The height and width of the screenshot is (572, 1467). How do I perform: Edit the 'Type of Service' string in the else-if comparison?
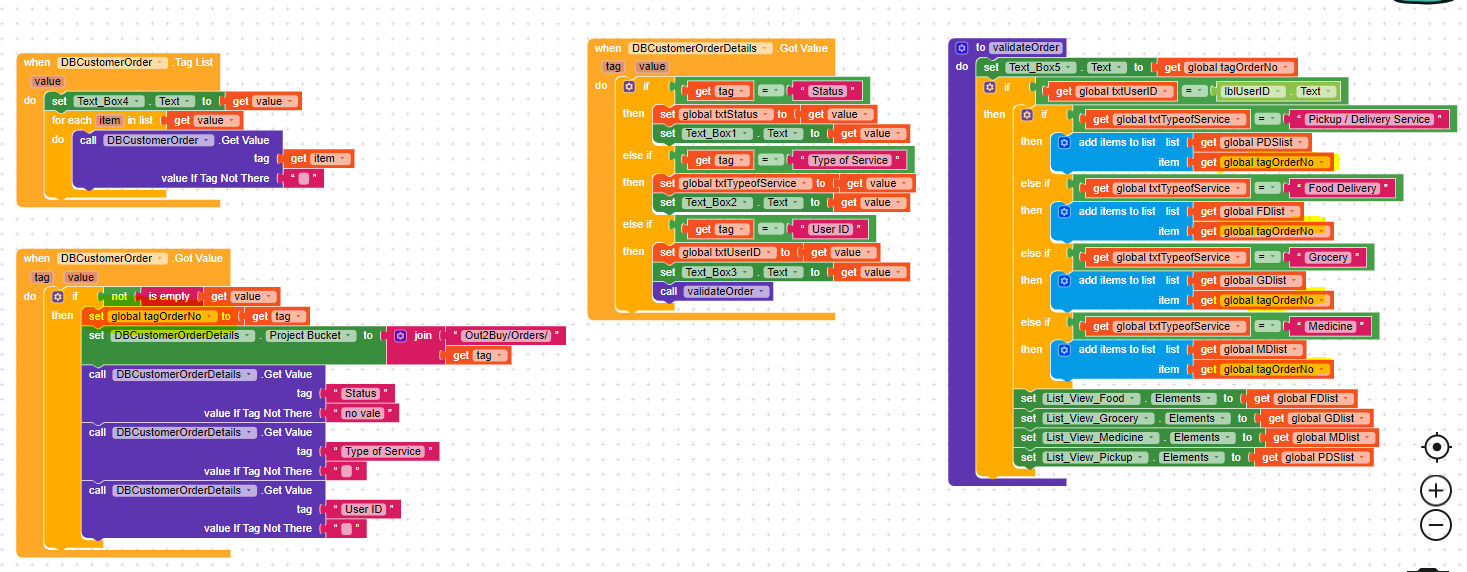pyautogui.click(x=850, y=160)
